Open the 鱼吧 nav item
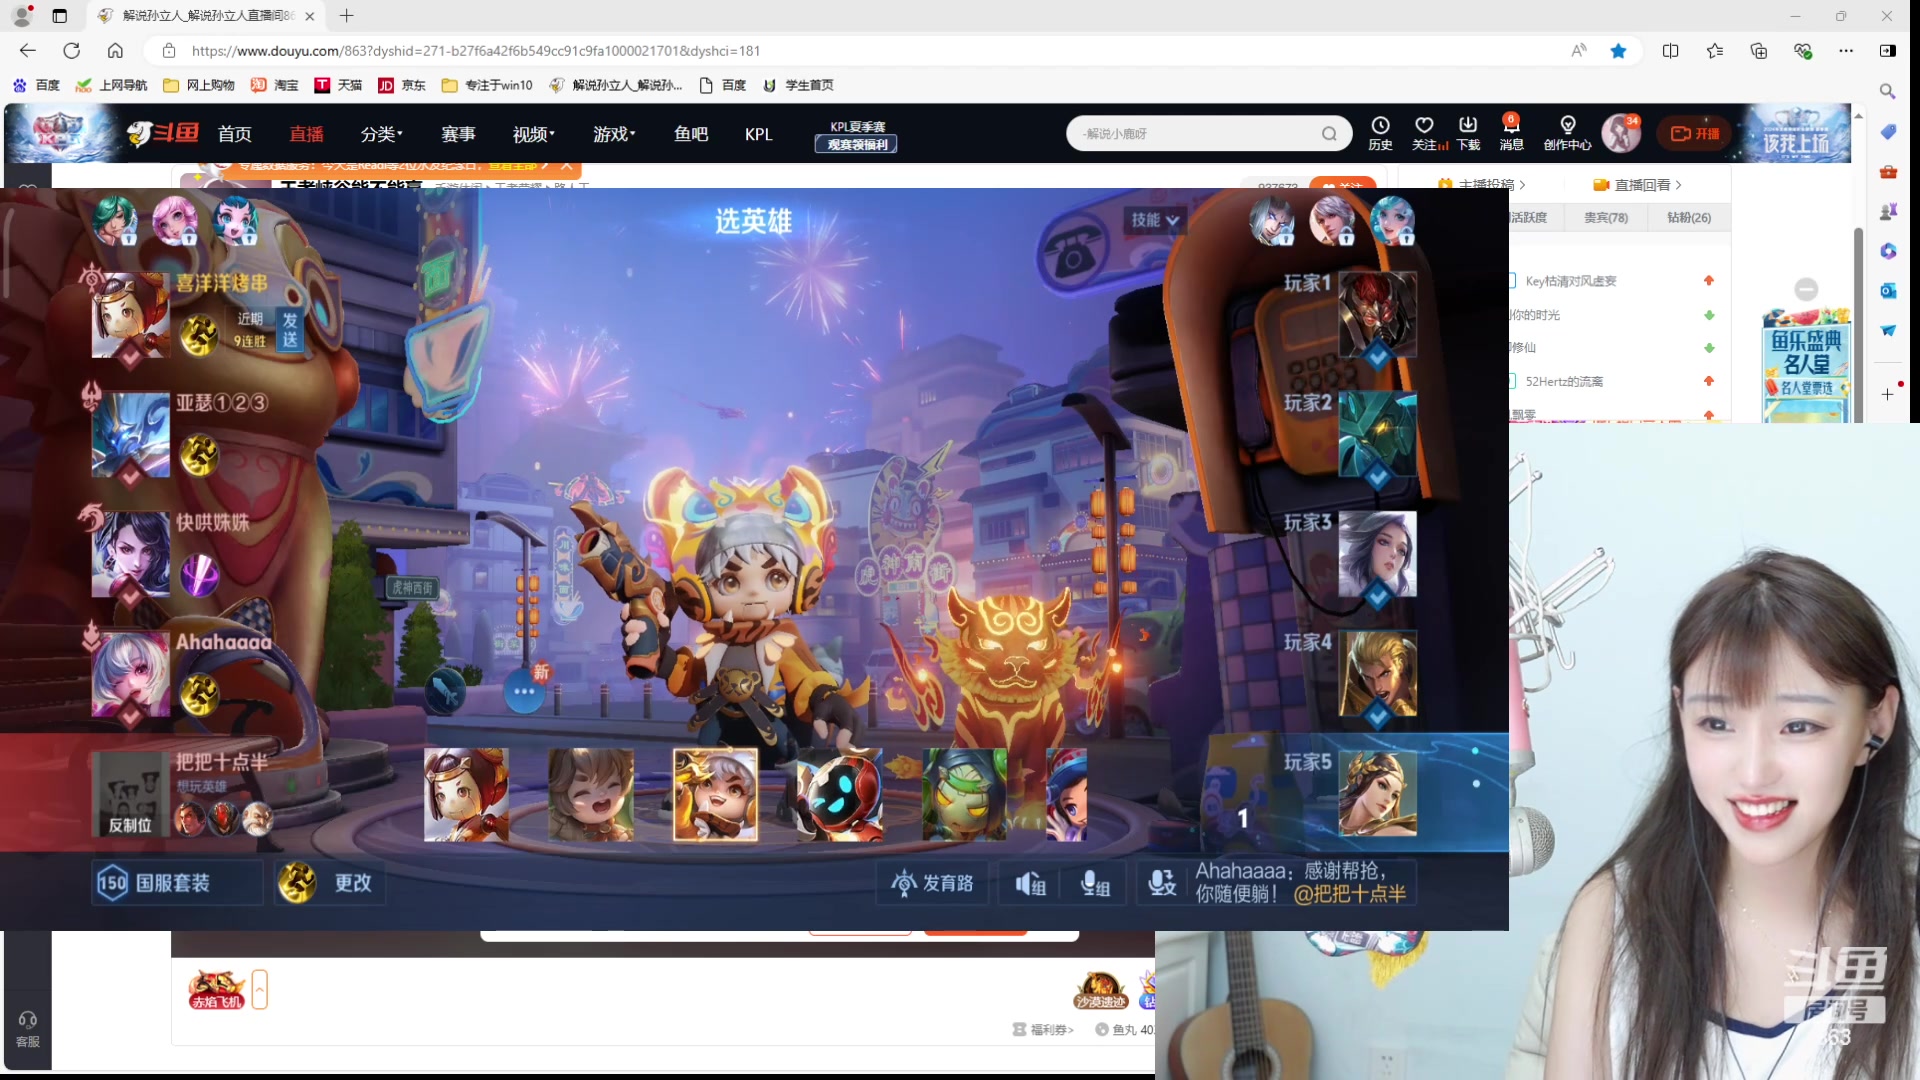 (691, 134)
